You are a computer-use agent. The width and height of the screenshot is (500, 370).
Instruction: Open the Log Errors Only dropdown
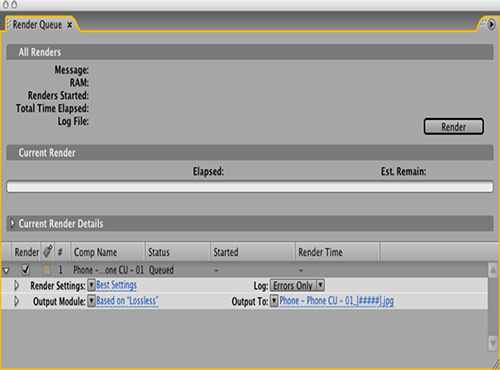(297, 285)
